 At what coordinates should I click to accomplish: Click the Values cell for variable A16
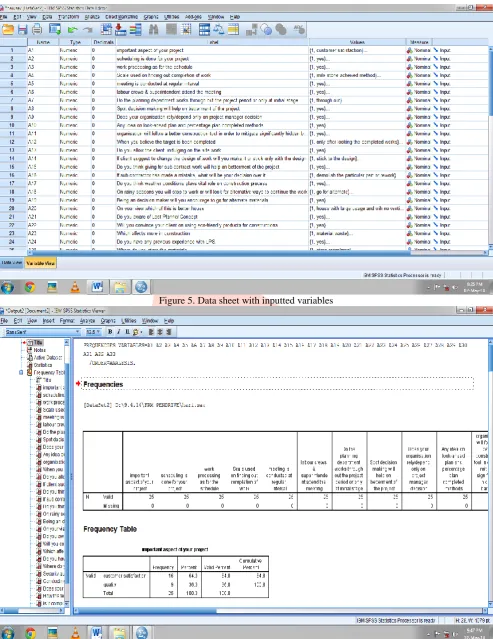(357, 175)
